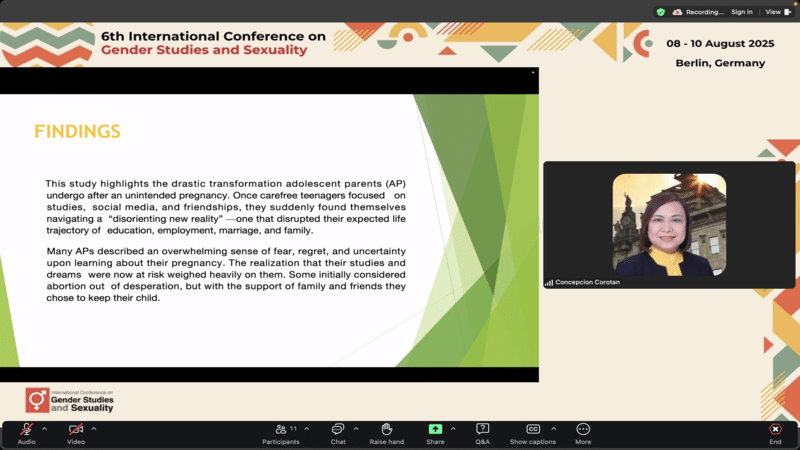Select Concepcion Corotan's video thumbnail

coord(669,225)
